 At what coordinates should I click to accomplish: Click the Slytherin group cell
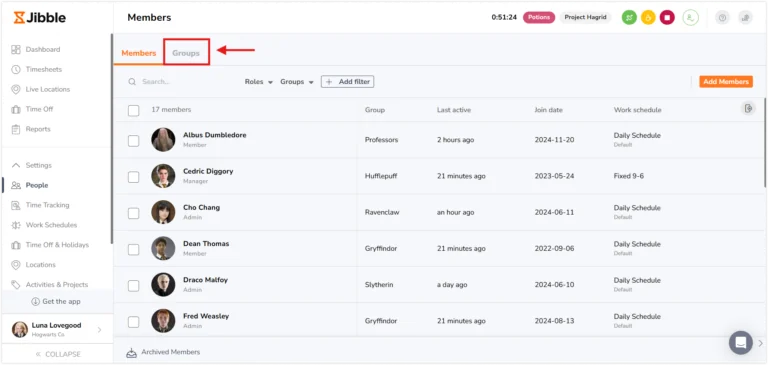click(x=379, y=285)
